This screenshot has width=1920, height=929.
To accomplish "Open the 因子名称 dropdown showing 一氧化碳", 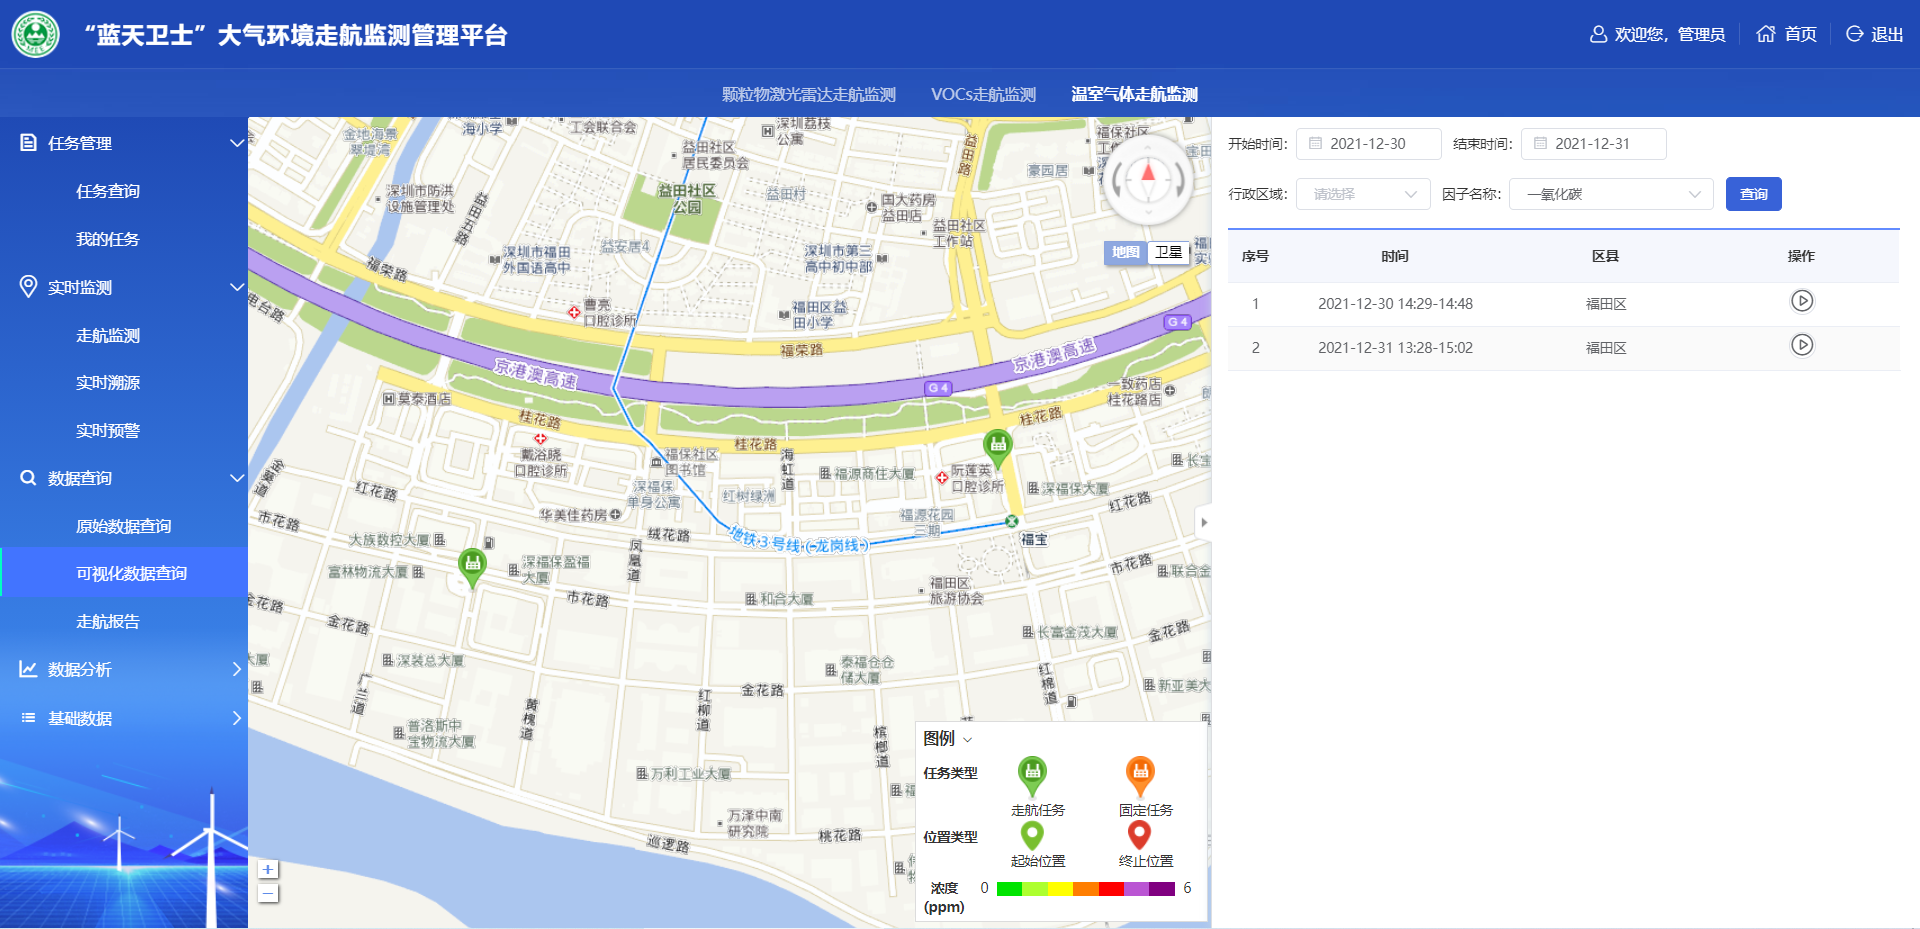I will [1611, 194].
